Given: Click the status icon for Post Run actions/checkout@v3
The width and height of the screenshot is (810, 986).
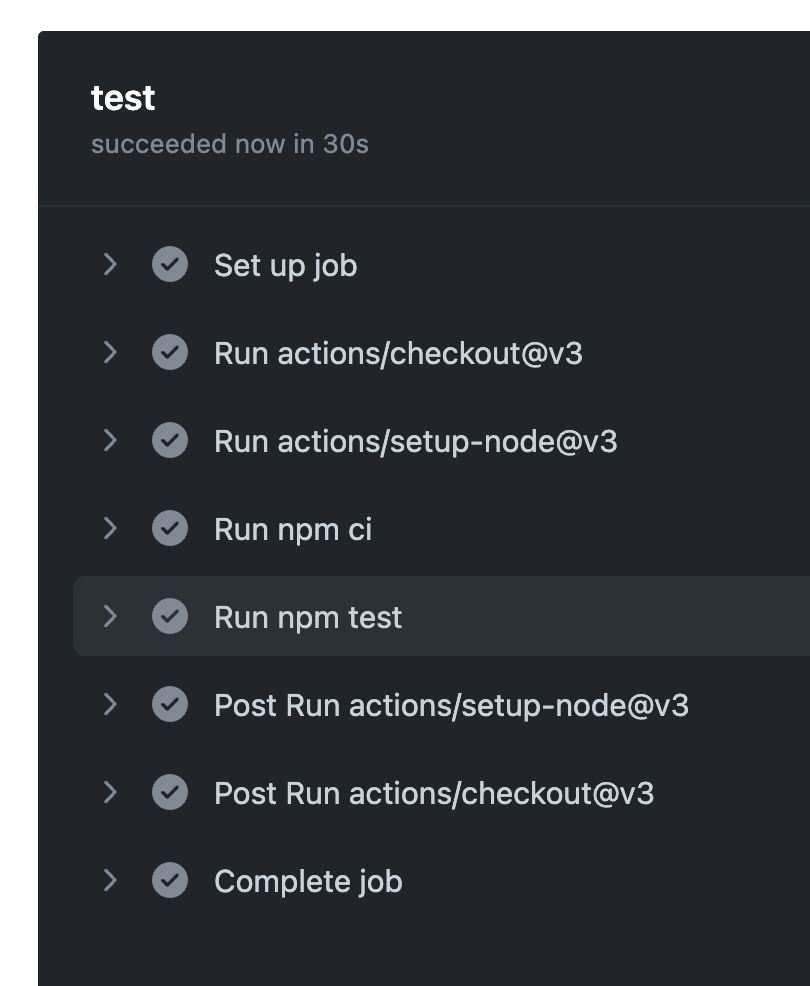Looking at the screenshot, I should coord(170,793).
